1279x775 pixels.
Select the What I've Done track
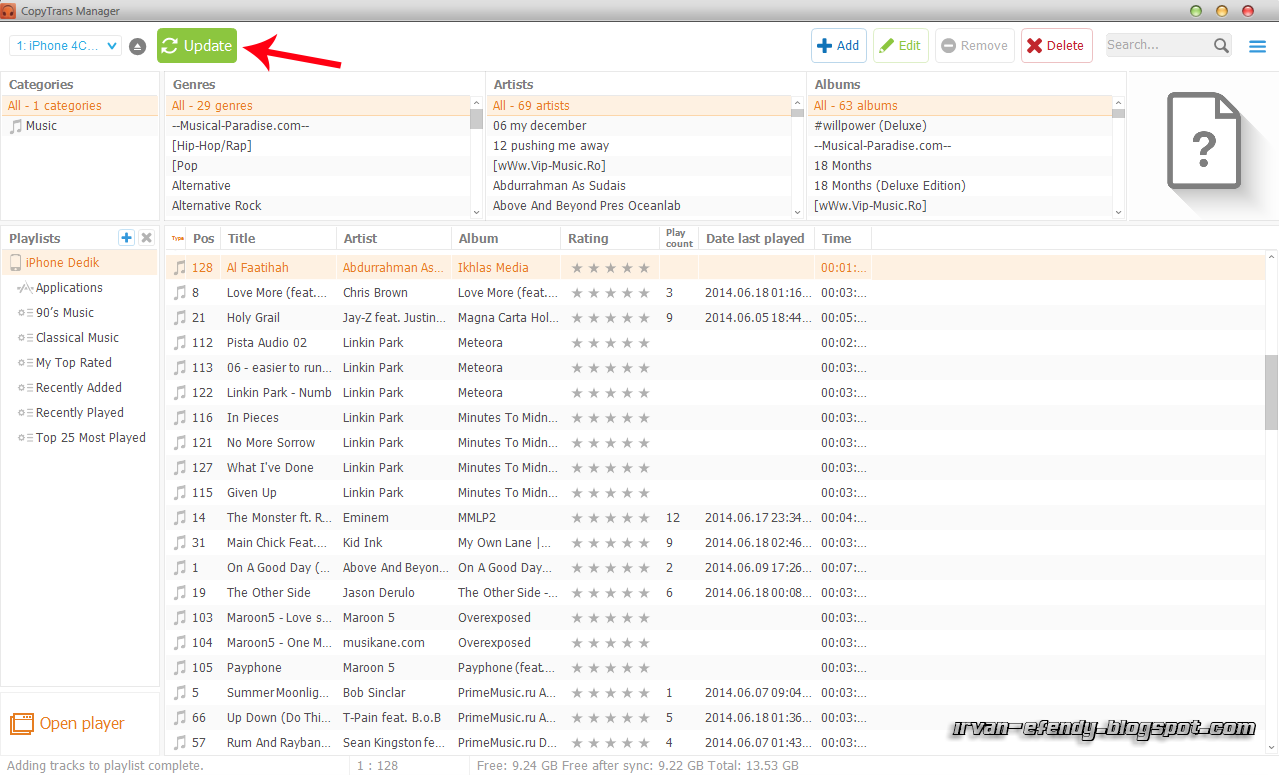715,468
